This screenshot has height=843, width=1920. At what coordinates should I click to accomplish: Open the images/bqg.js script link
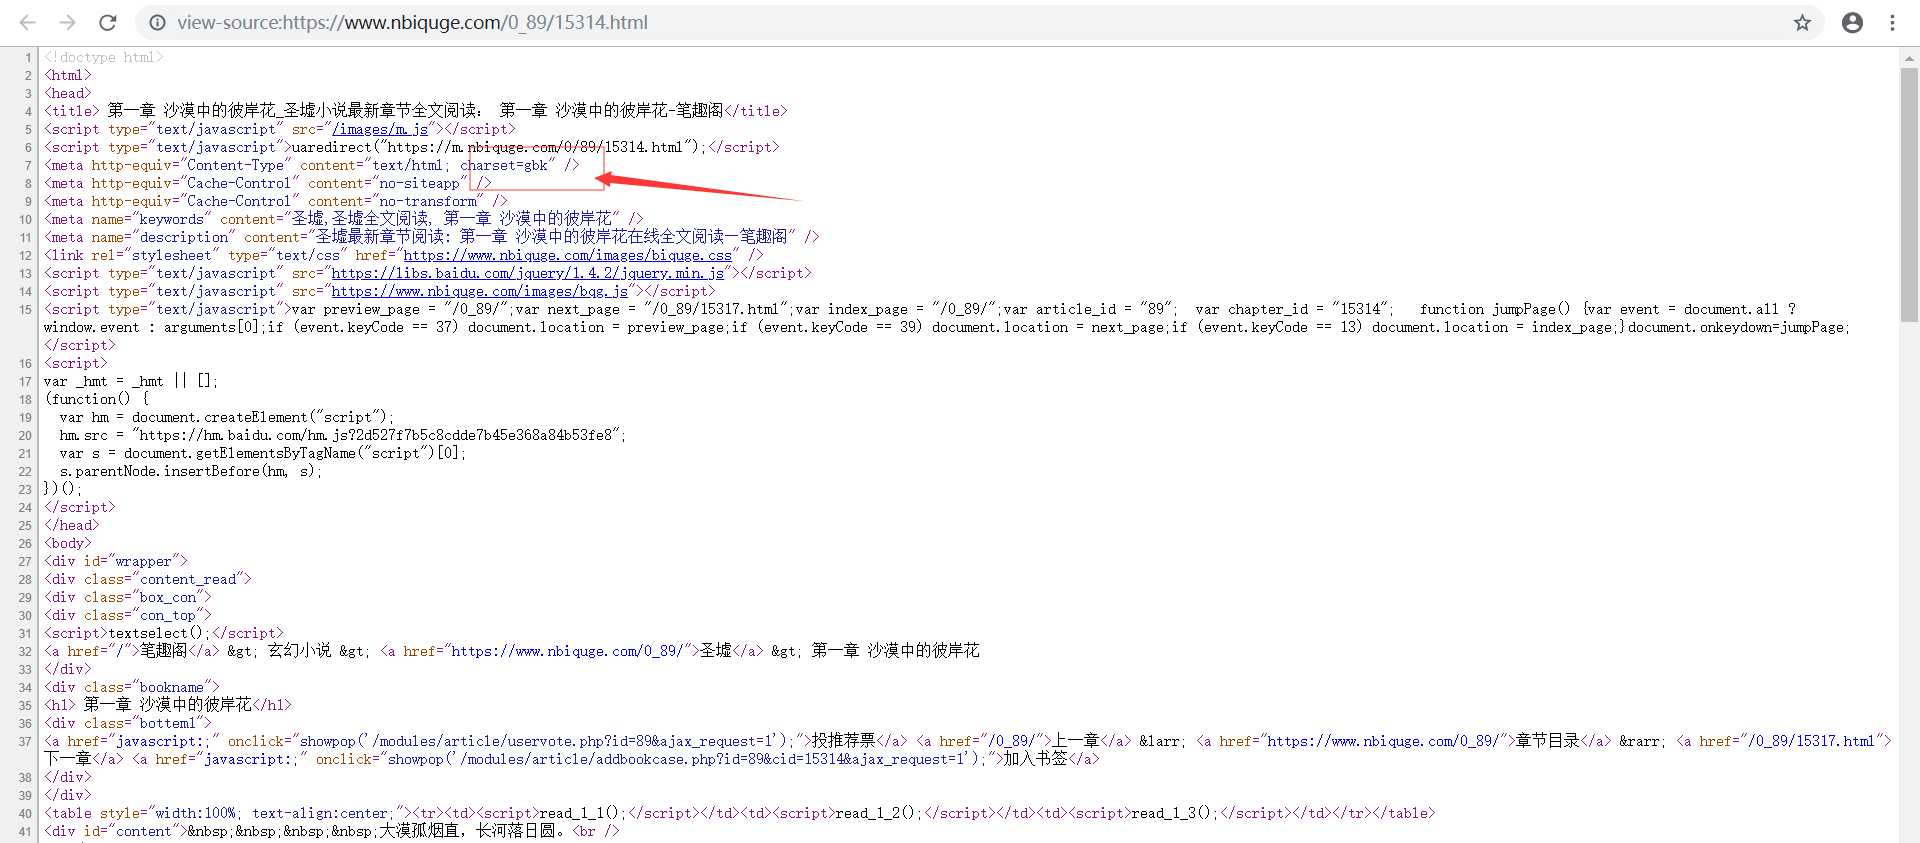(x=479, y=291)
